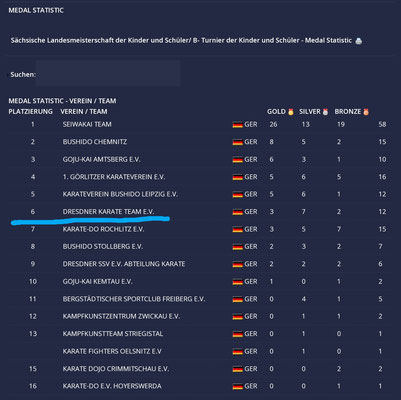
Task: Sort by SILVER column header
Action: [310, 112]
